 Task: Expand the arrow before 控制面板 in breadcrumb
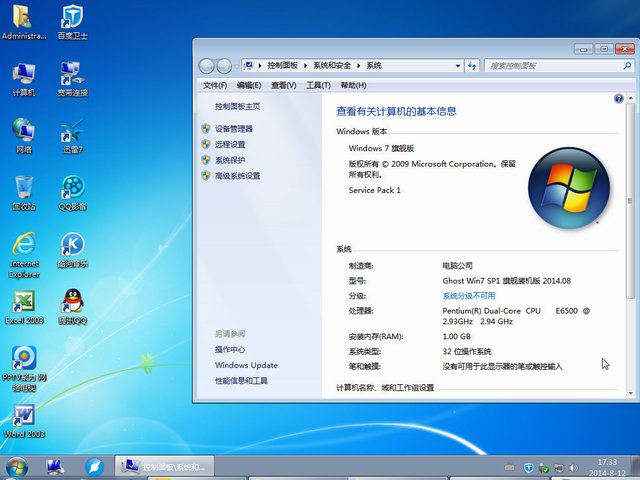(260, 66)
